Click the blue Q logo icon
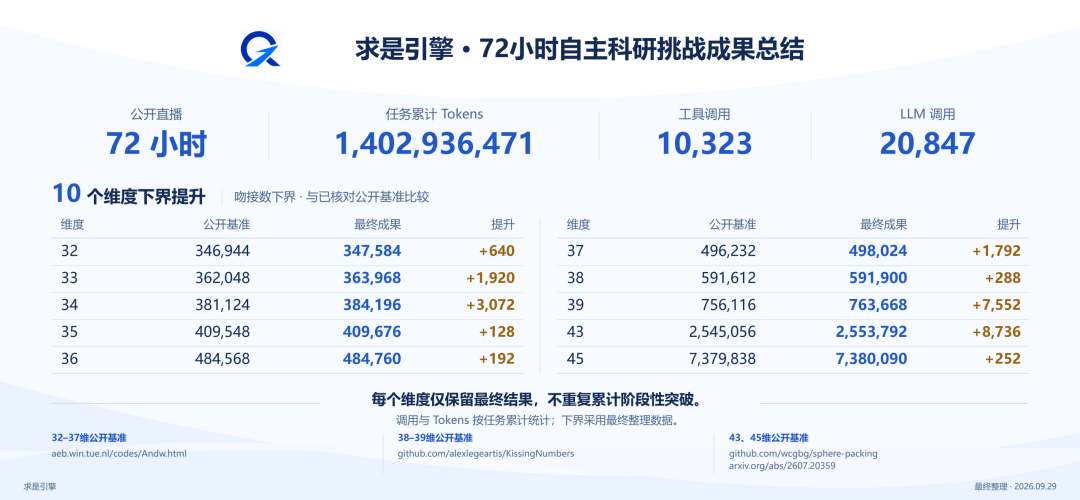This screenshot has height=500, width=1080. [x=260, y=50]
